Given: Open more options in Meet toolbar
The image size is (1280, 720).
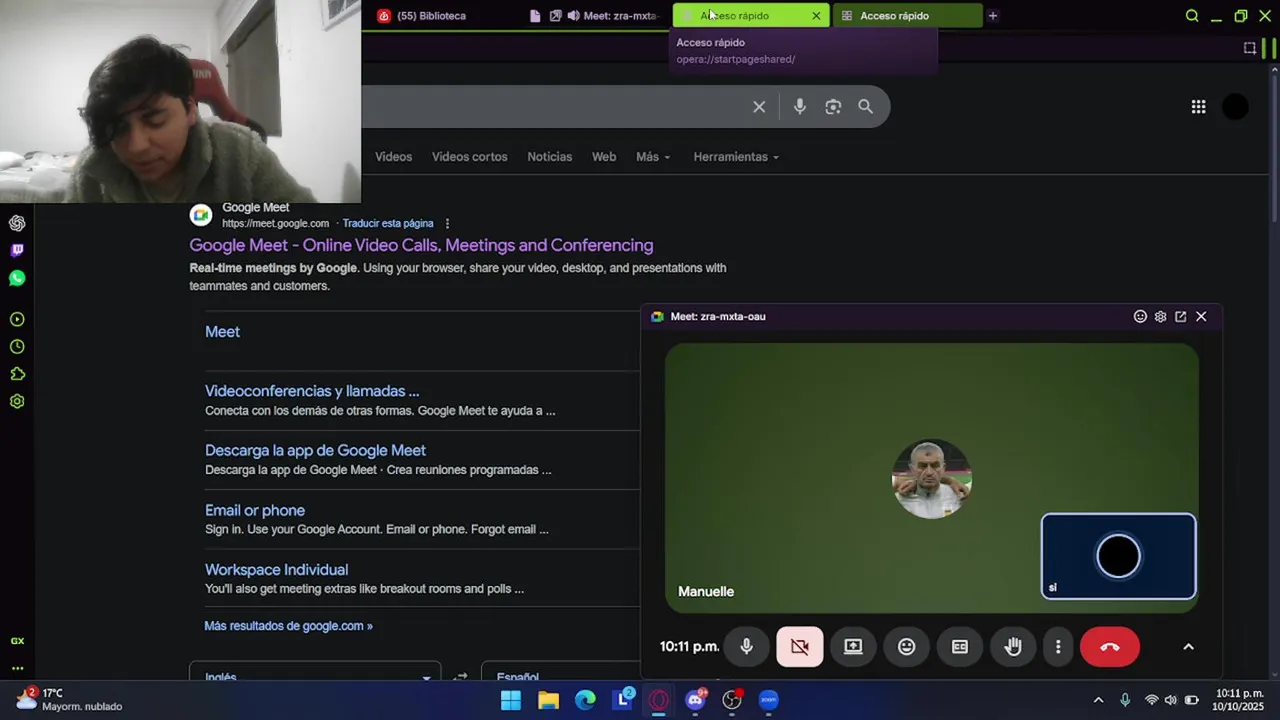Looking at the screenshot, I should 1058,647.
